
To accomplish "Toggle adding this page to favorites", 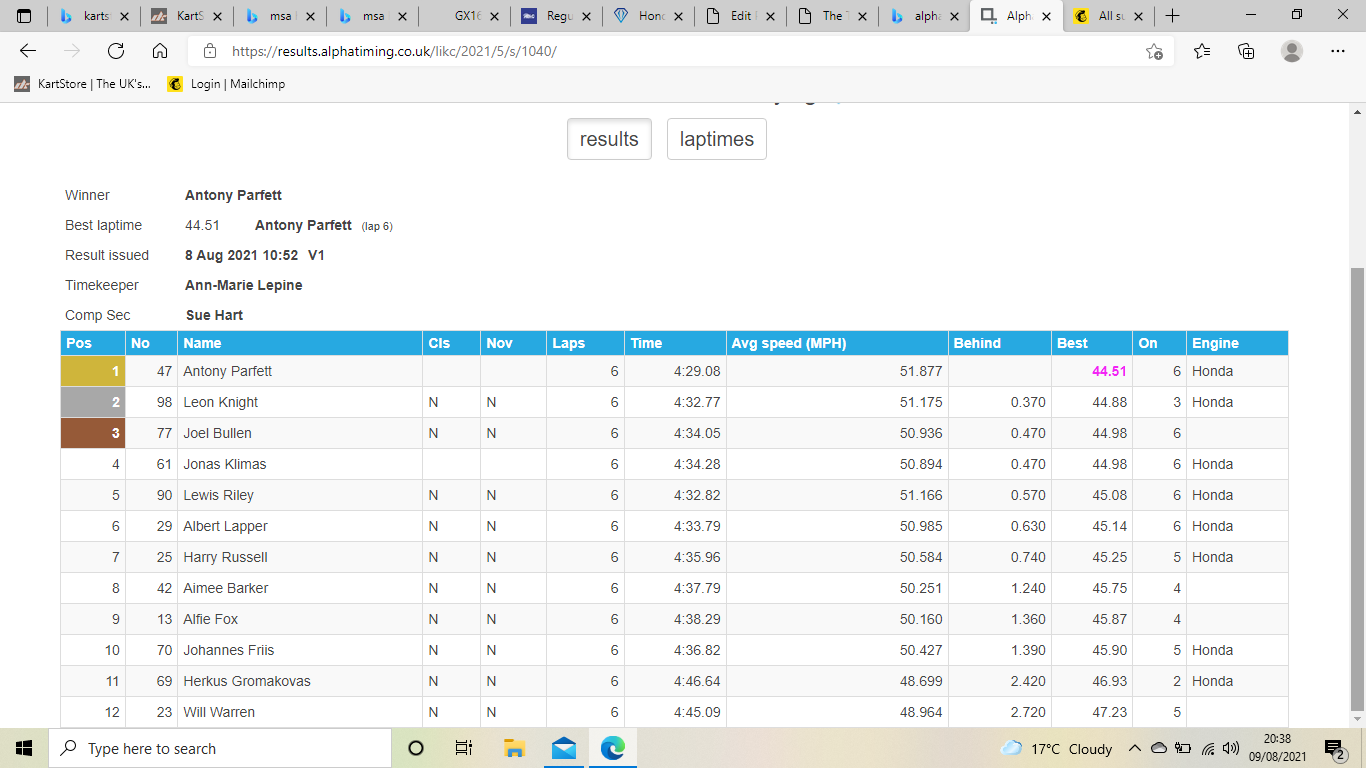I will coord(1155,51).
